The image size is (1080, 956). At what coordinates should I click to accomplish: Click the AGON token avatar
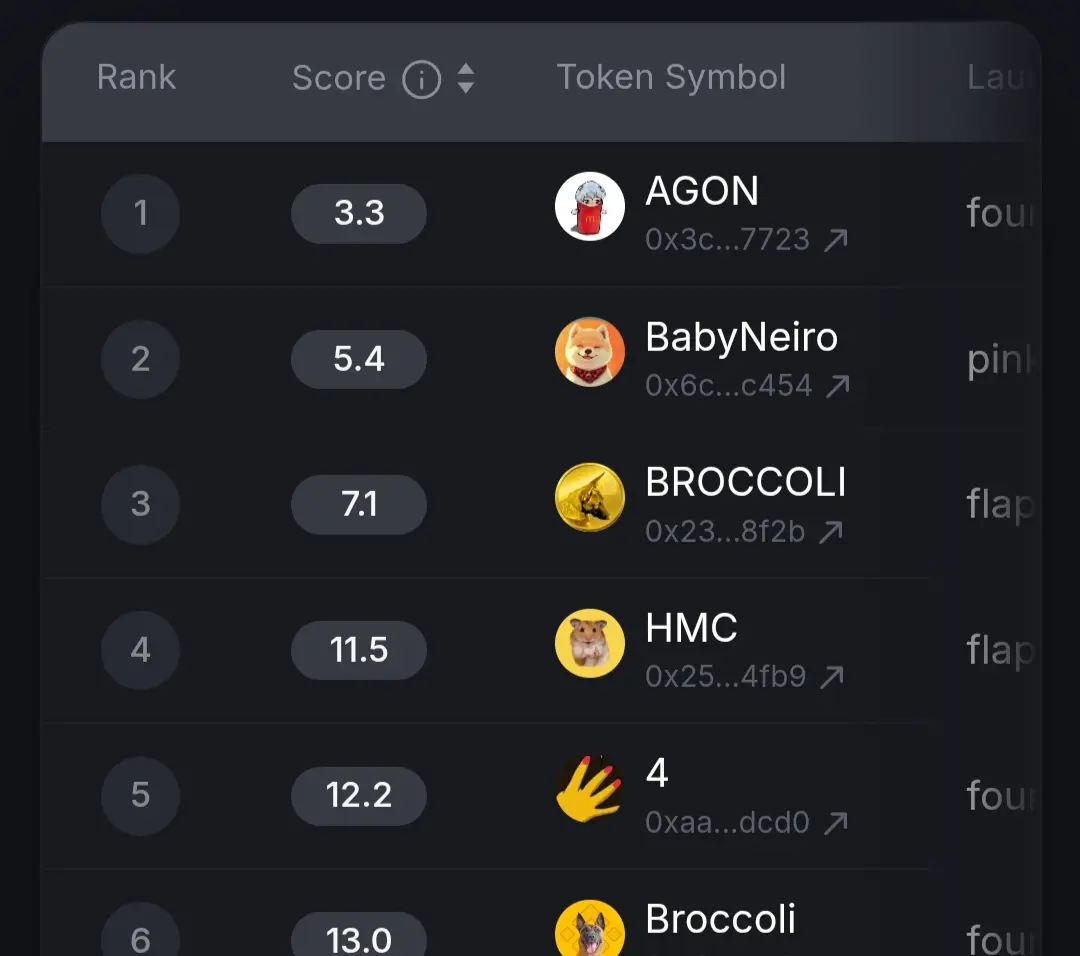click(590, 206)
